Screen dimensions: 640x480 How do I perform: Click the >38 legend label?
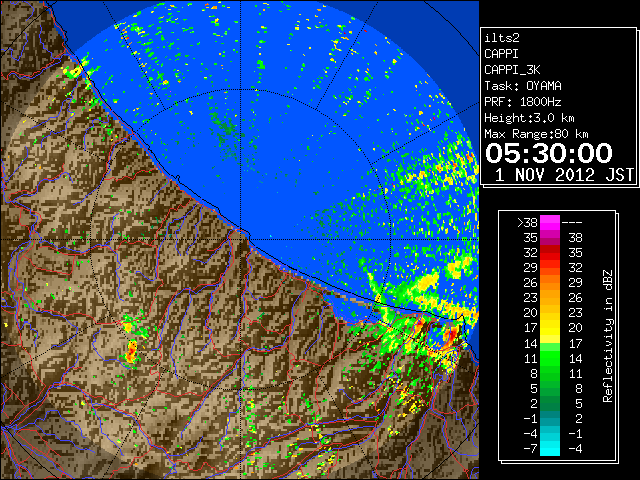(527, 223)
